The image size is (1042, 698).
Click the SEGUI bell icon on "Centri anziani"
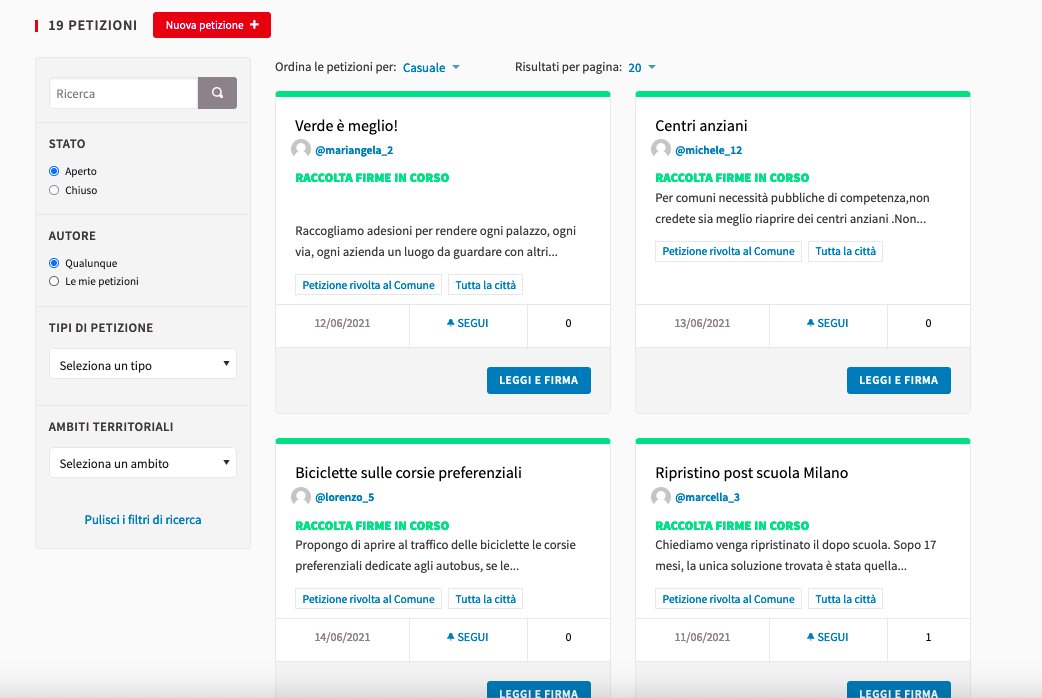coord(811,323)
